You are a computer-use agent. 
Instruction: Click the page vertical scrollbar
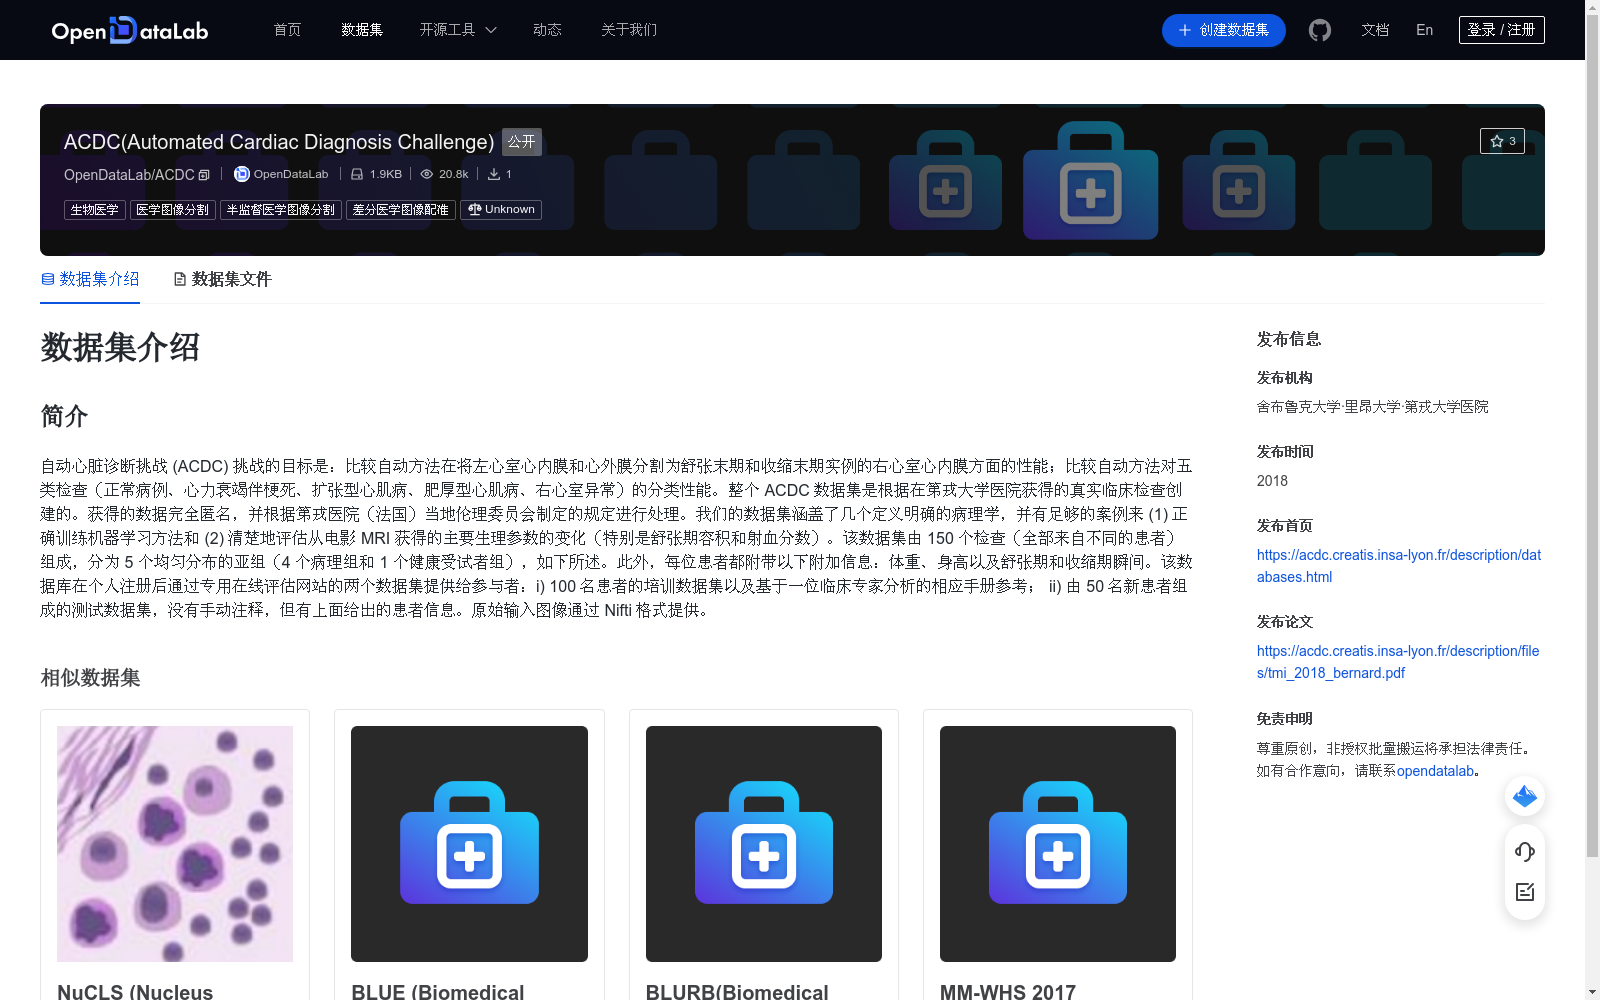[x=1592, y=437]
